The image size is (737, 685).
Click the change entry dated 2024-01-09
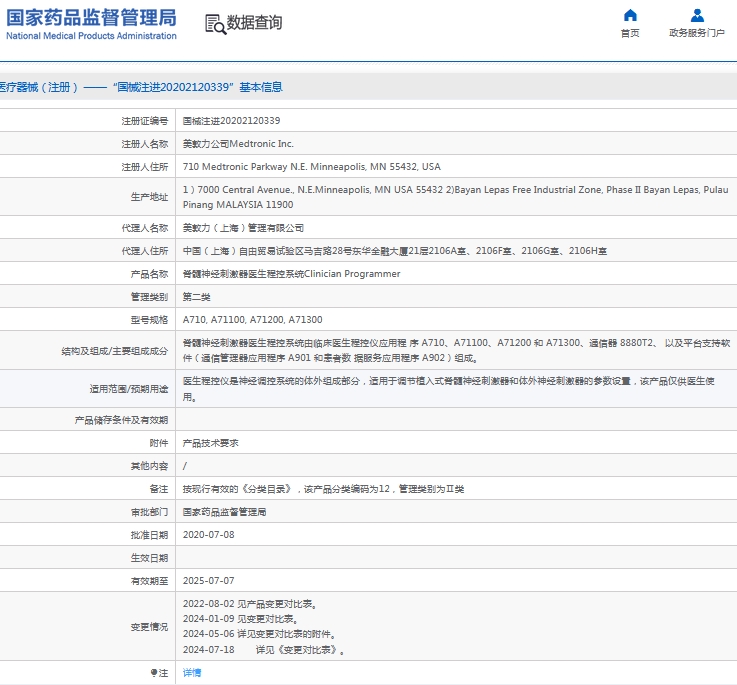coord(241,619)
